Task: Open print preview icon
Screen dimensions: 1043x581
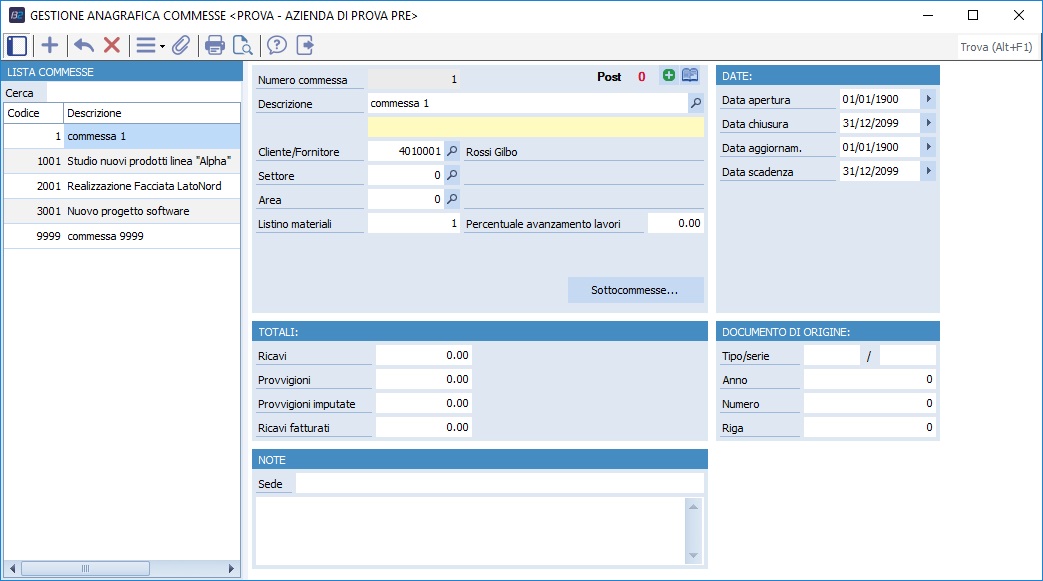Action: point(242,45)
